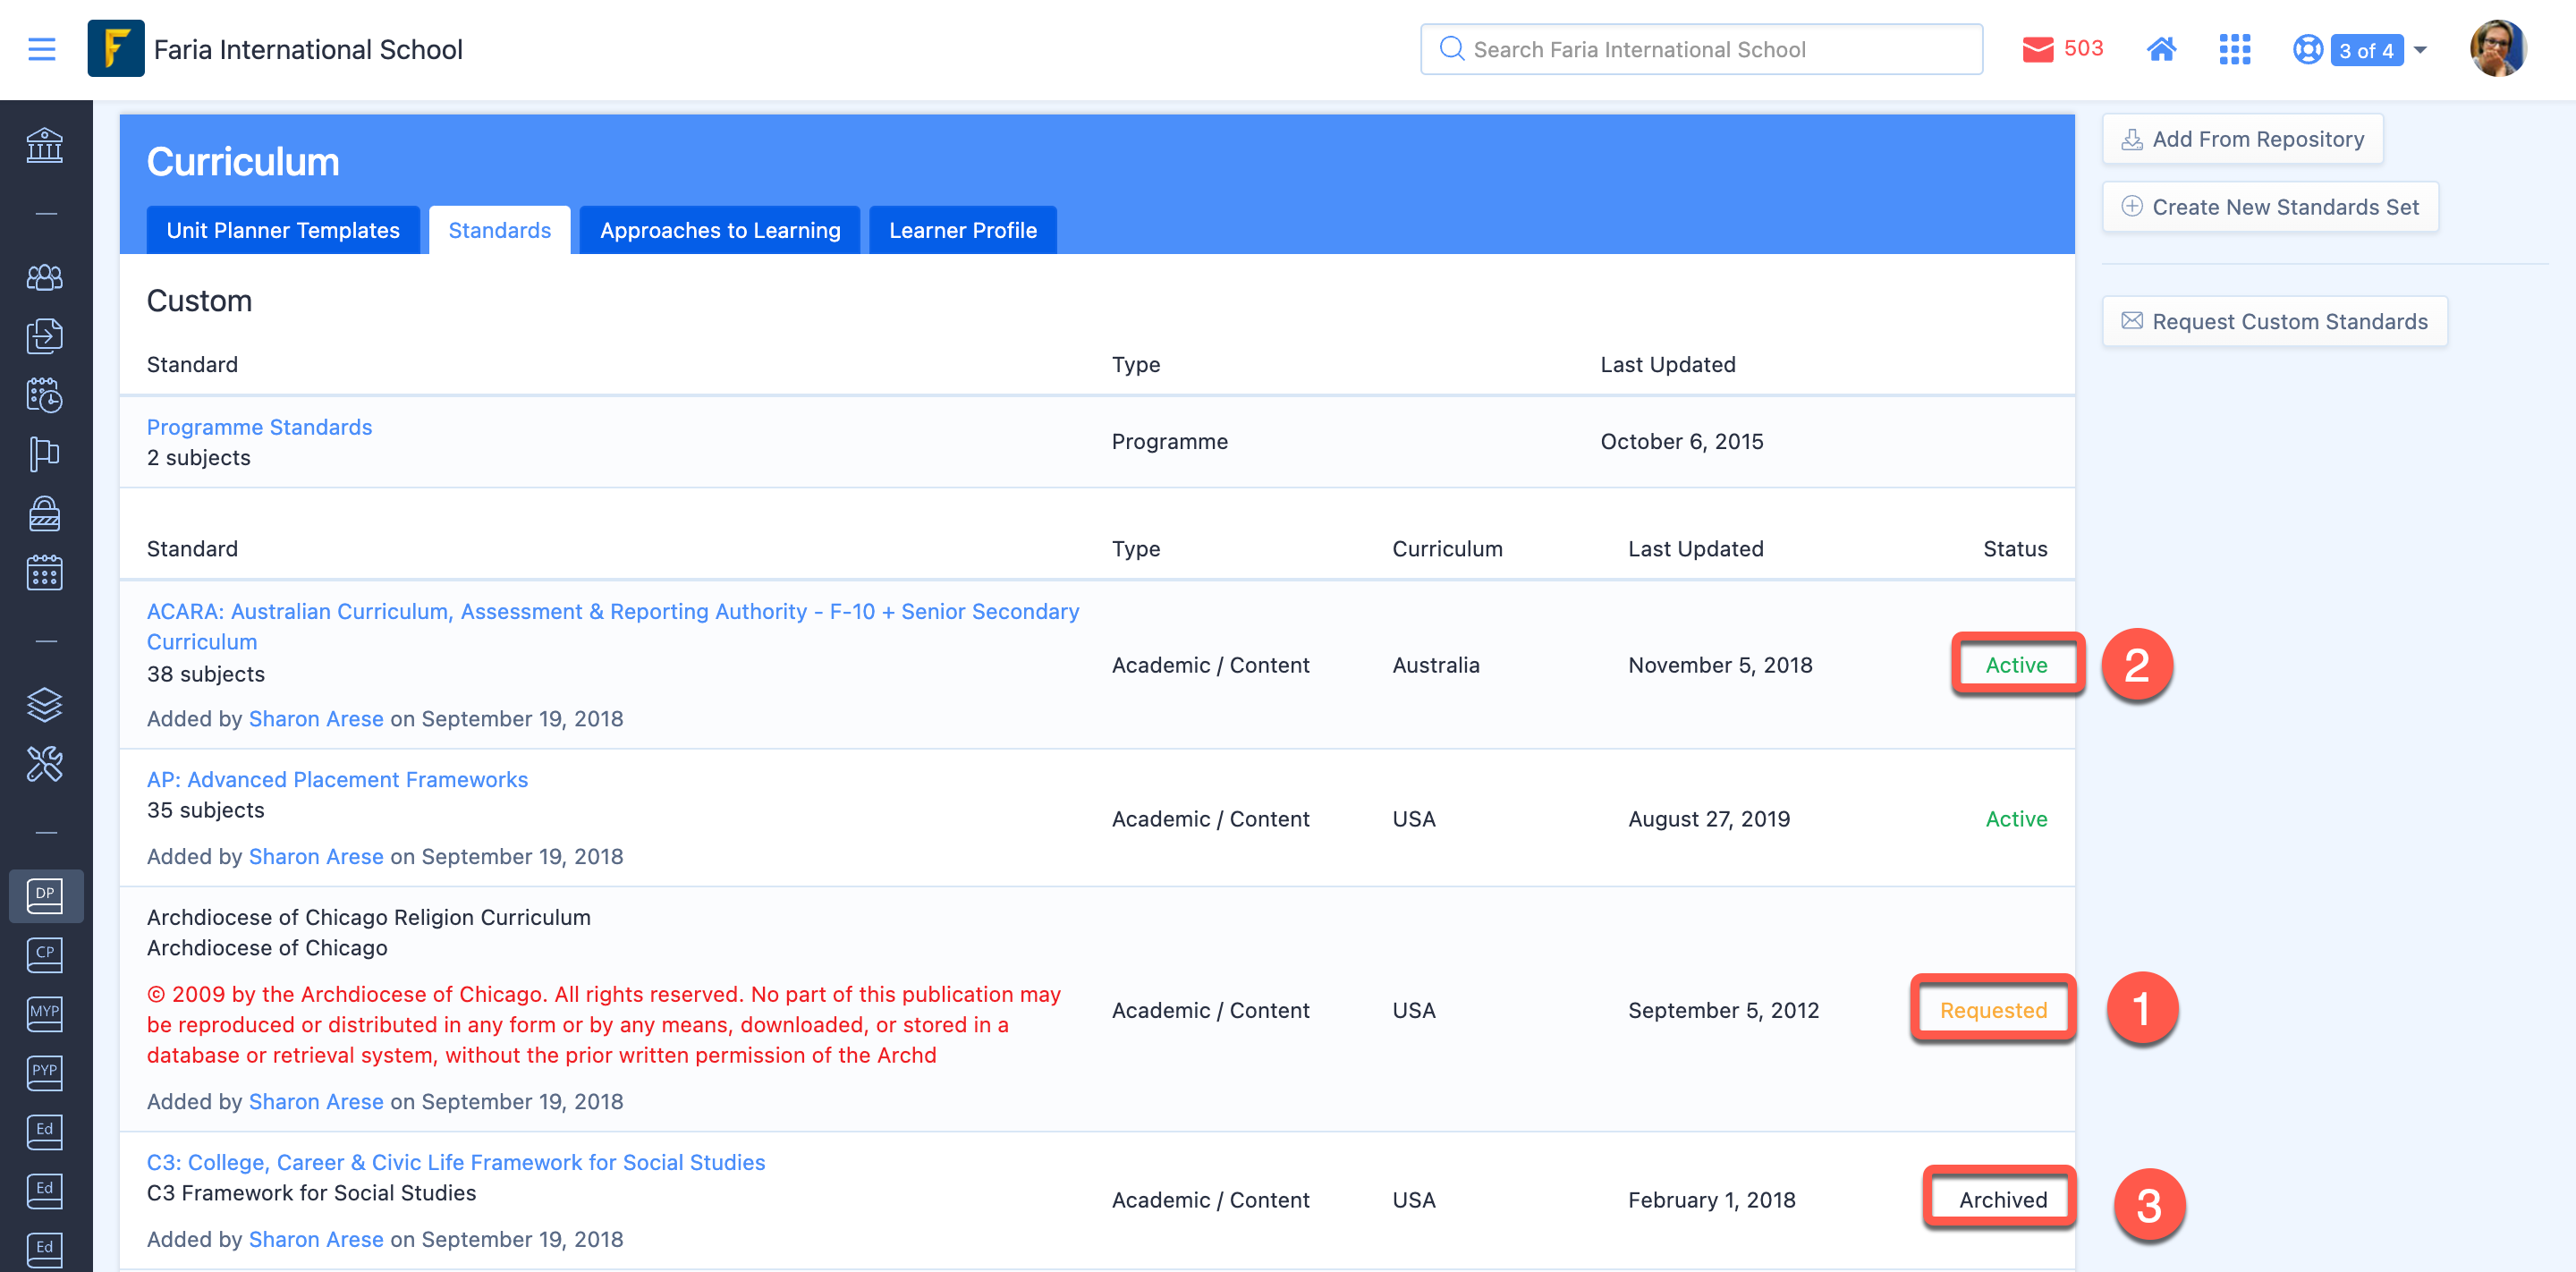Open the people group sidebar icon
This screenshot has width=2576, height=1272.
[45, 277]
